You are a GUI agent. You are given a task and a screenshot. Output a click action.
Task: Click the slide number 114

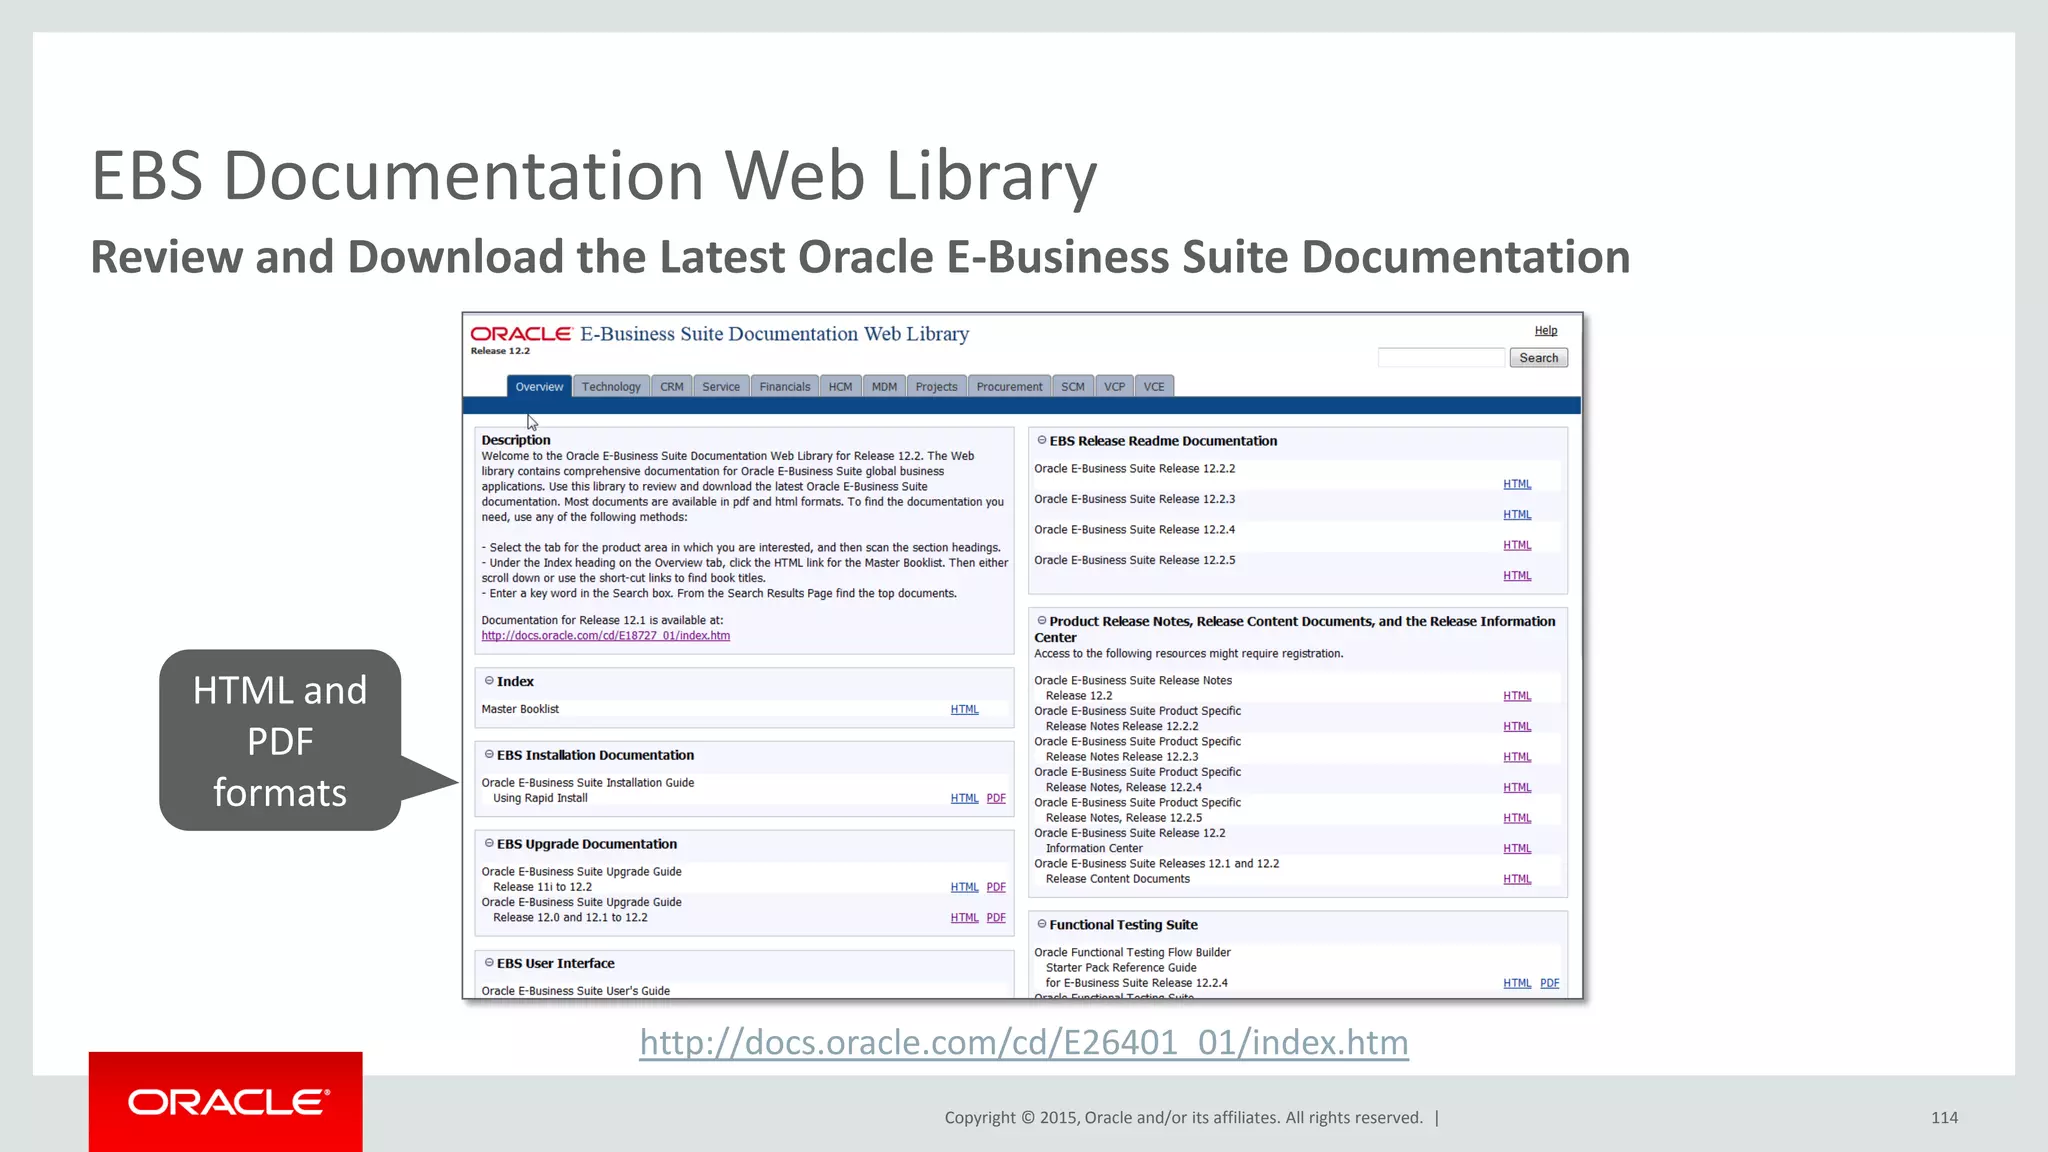coord(1944,1118)
